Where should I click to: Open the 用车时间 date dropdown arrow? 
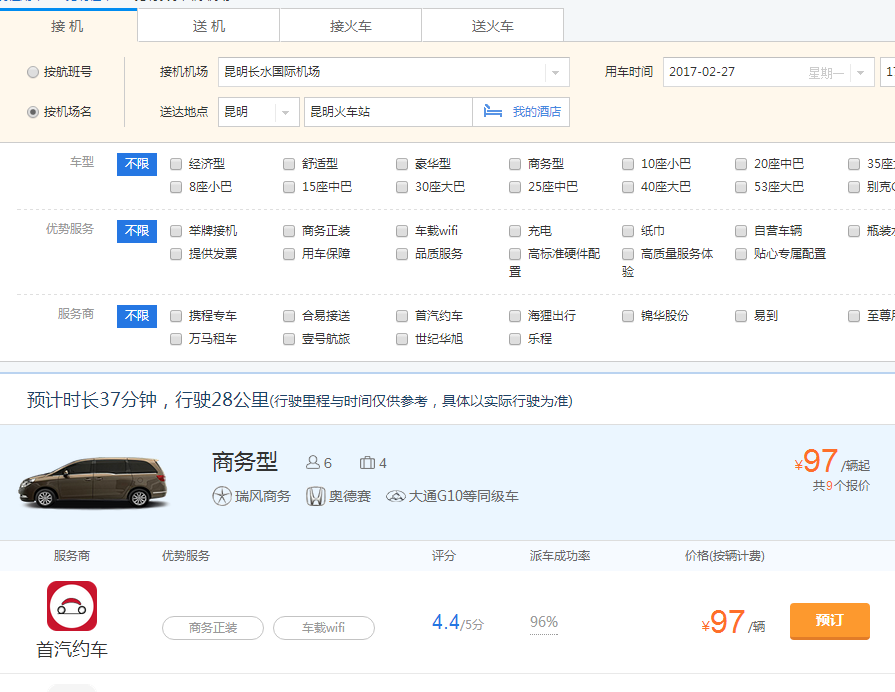point(861,73)
